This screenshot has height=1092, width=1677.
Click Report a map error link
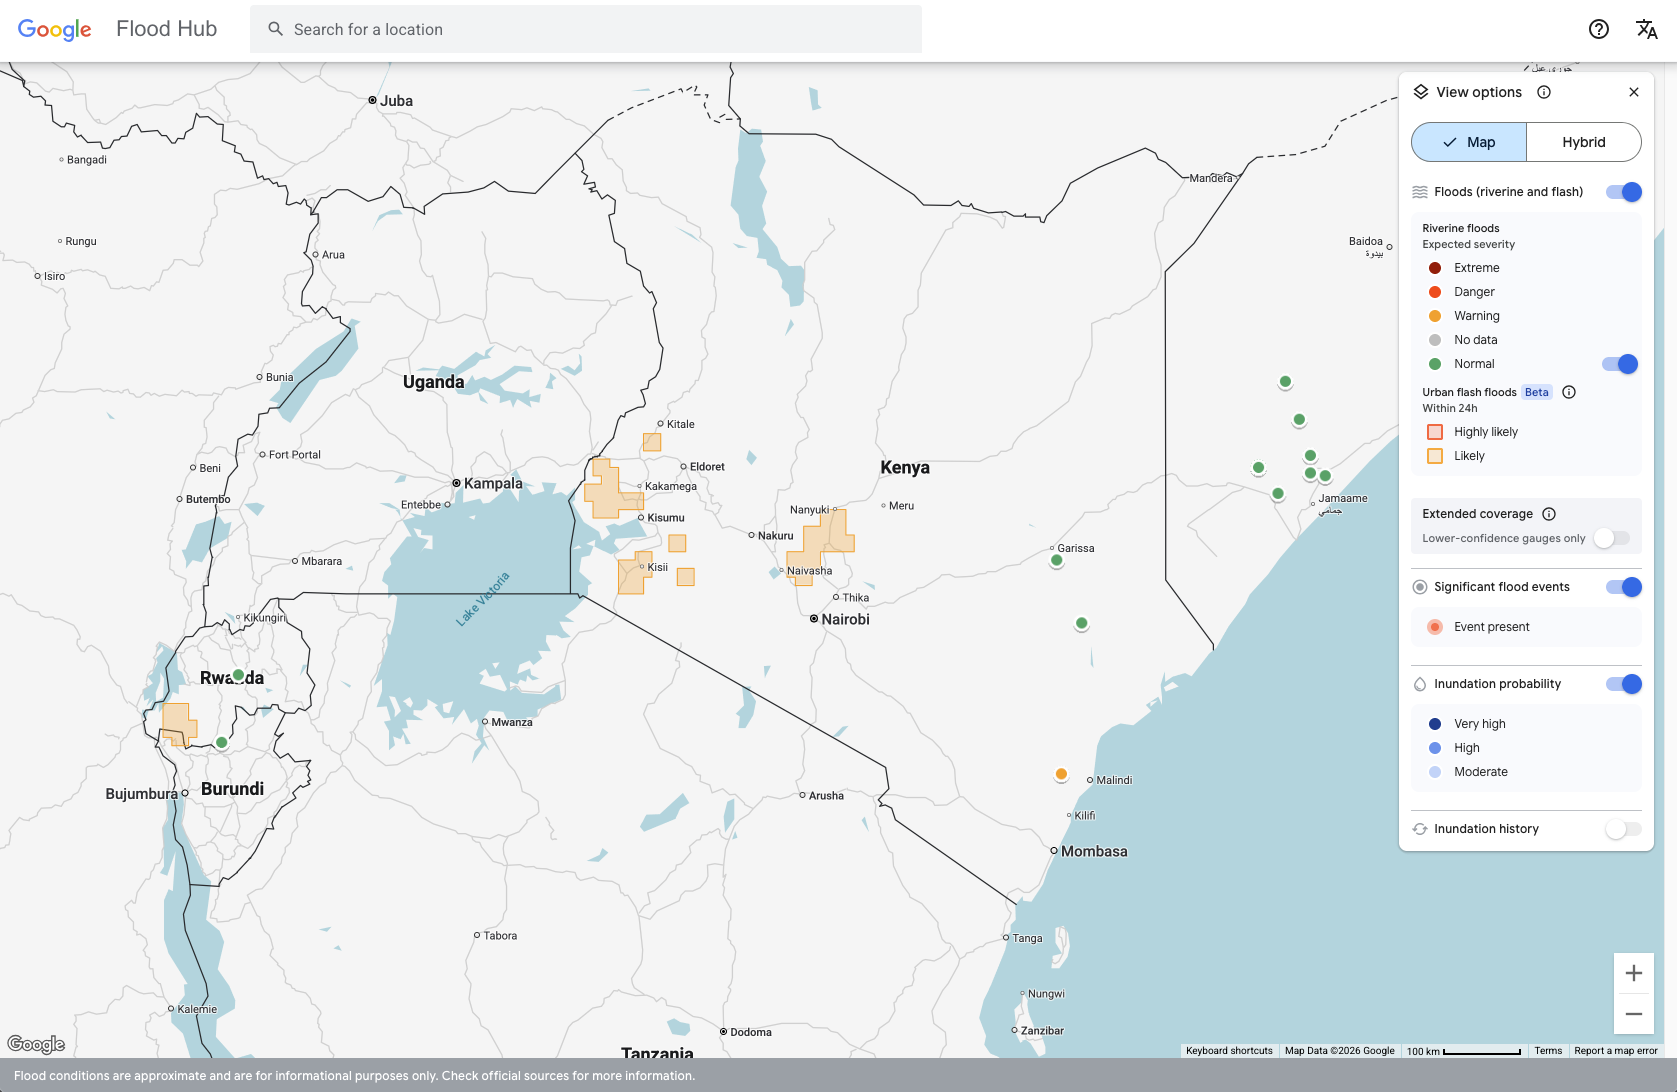[1615, 1051]
